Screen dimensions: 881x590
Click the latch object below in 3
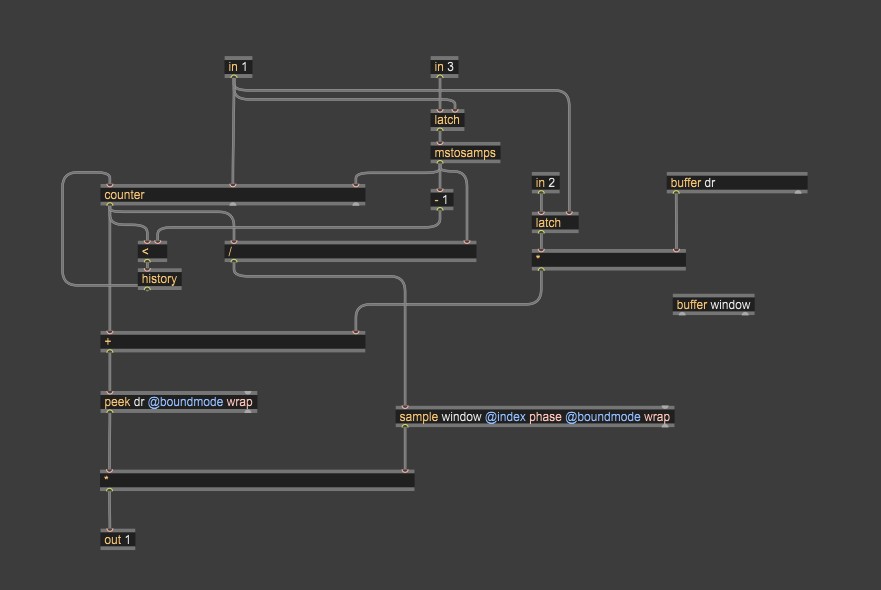(x=447, y=120)
